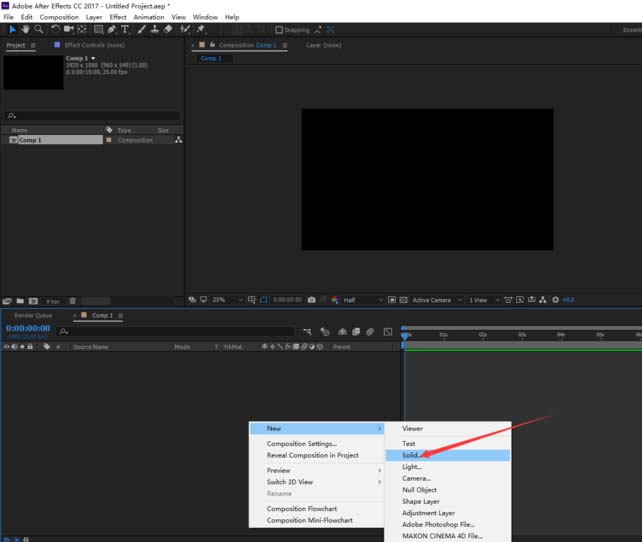
Task: Enable the Snapping checkbox
Action: [x=279, y=30]
